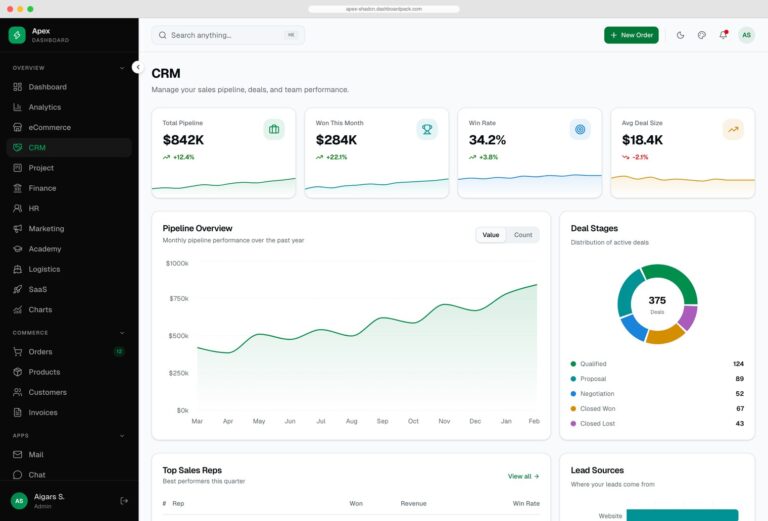The image size is (768, 521).
Task: Click the magnifier search icon
Action: 163,35
